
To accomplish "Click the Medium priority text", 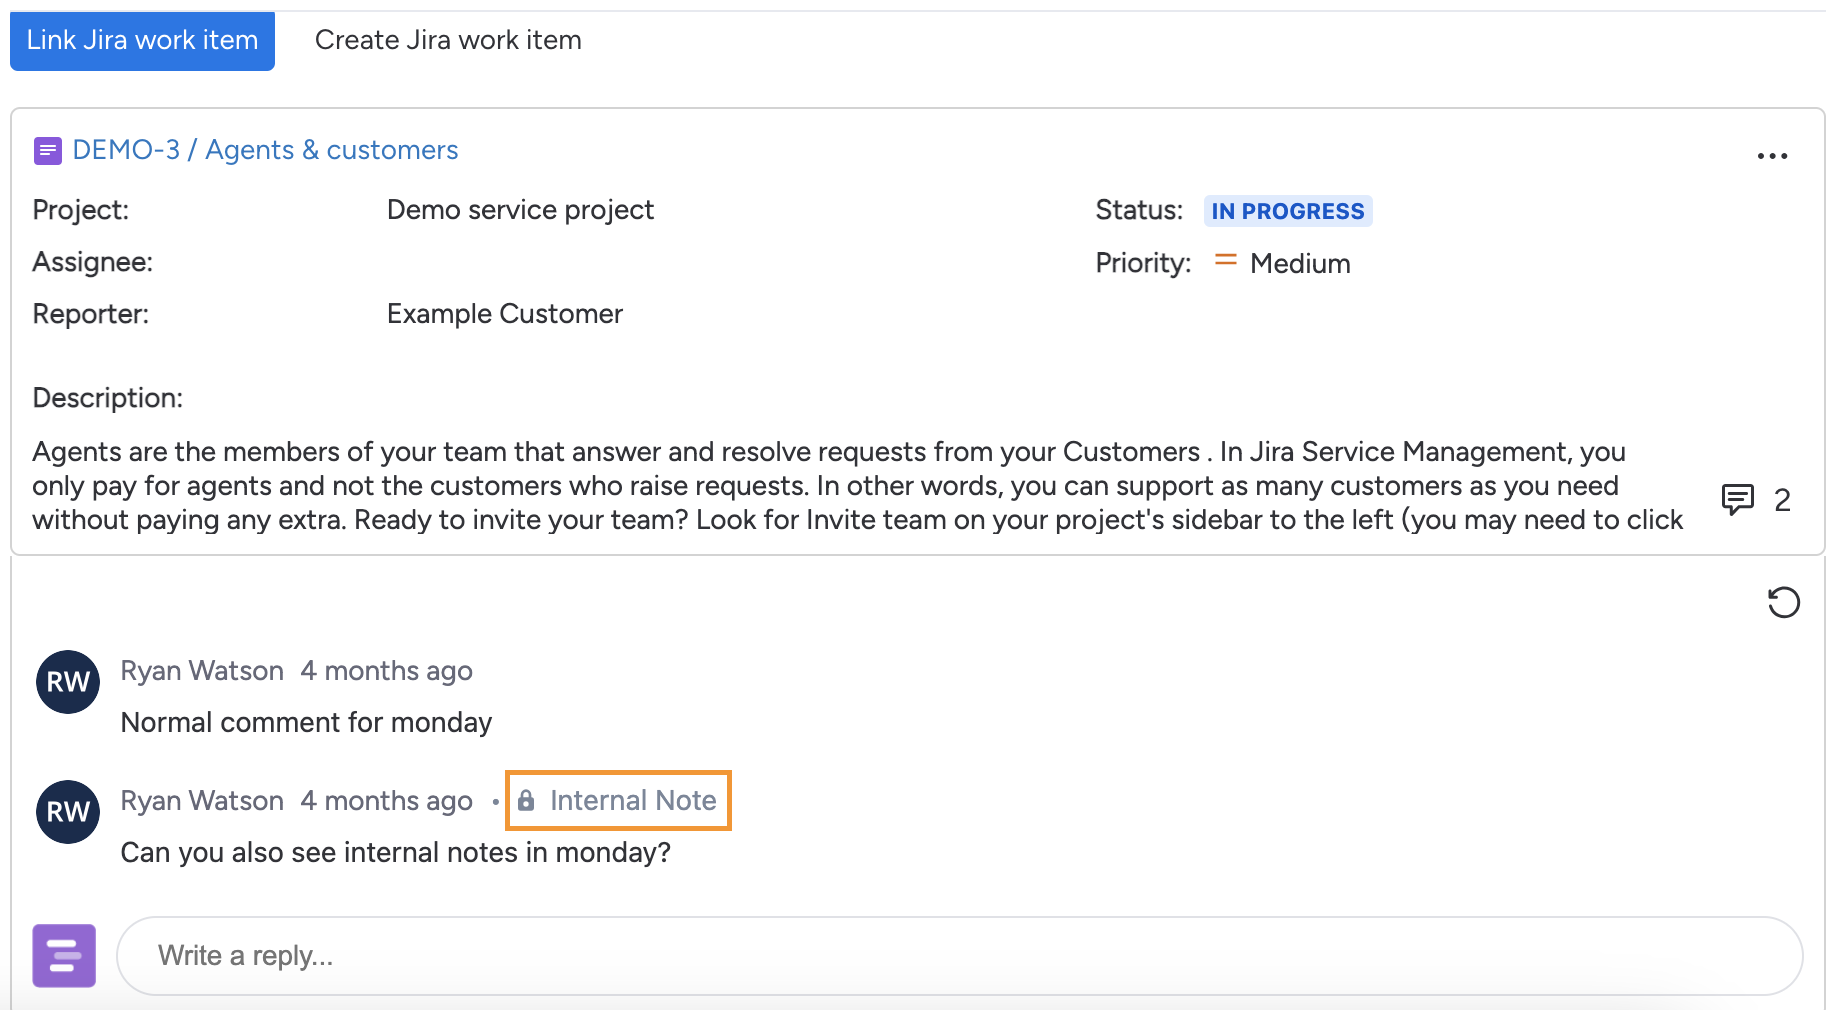I will (x=1300, y=263).
